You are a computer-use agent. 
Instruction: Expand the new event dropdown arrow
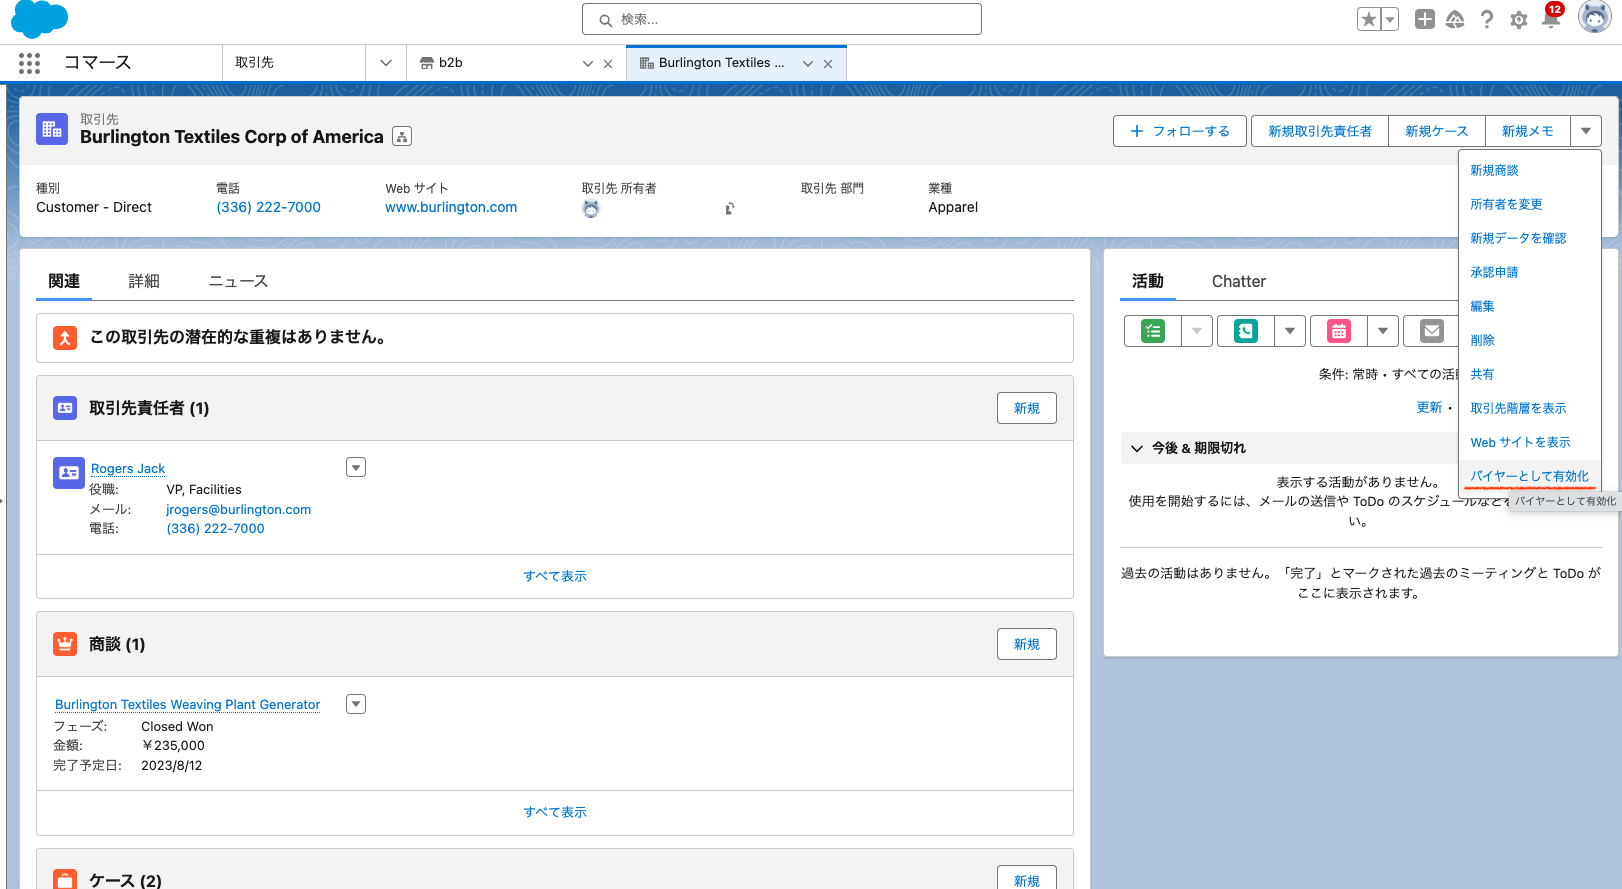click(x=1383, y=331)
